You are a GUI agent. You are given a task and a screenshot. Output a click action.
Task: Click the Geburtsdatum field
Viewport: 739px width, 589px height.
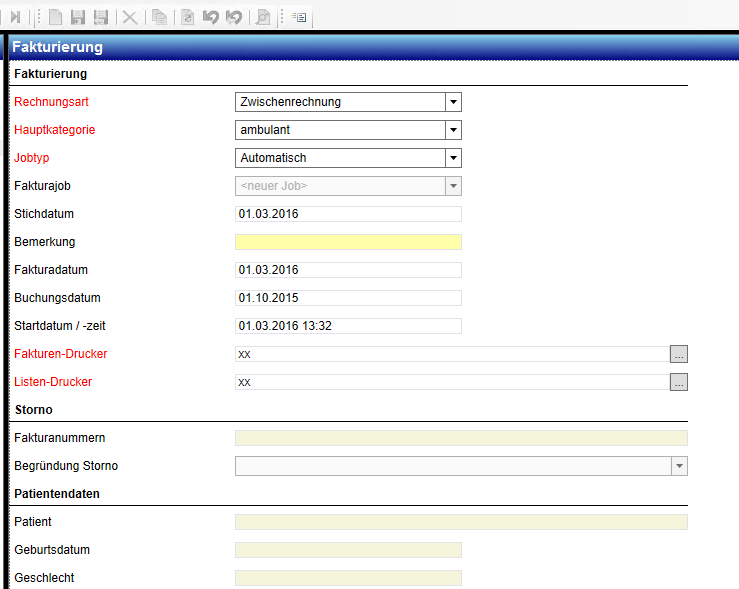[348, 550]
